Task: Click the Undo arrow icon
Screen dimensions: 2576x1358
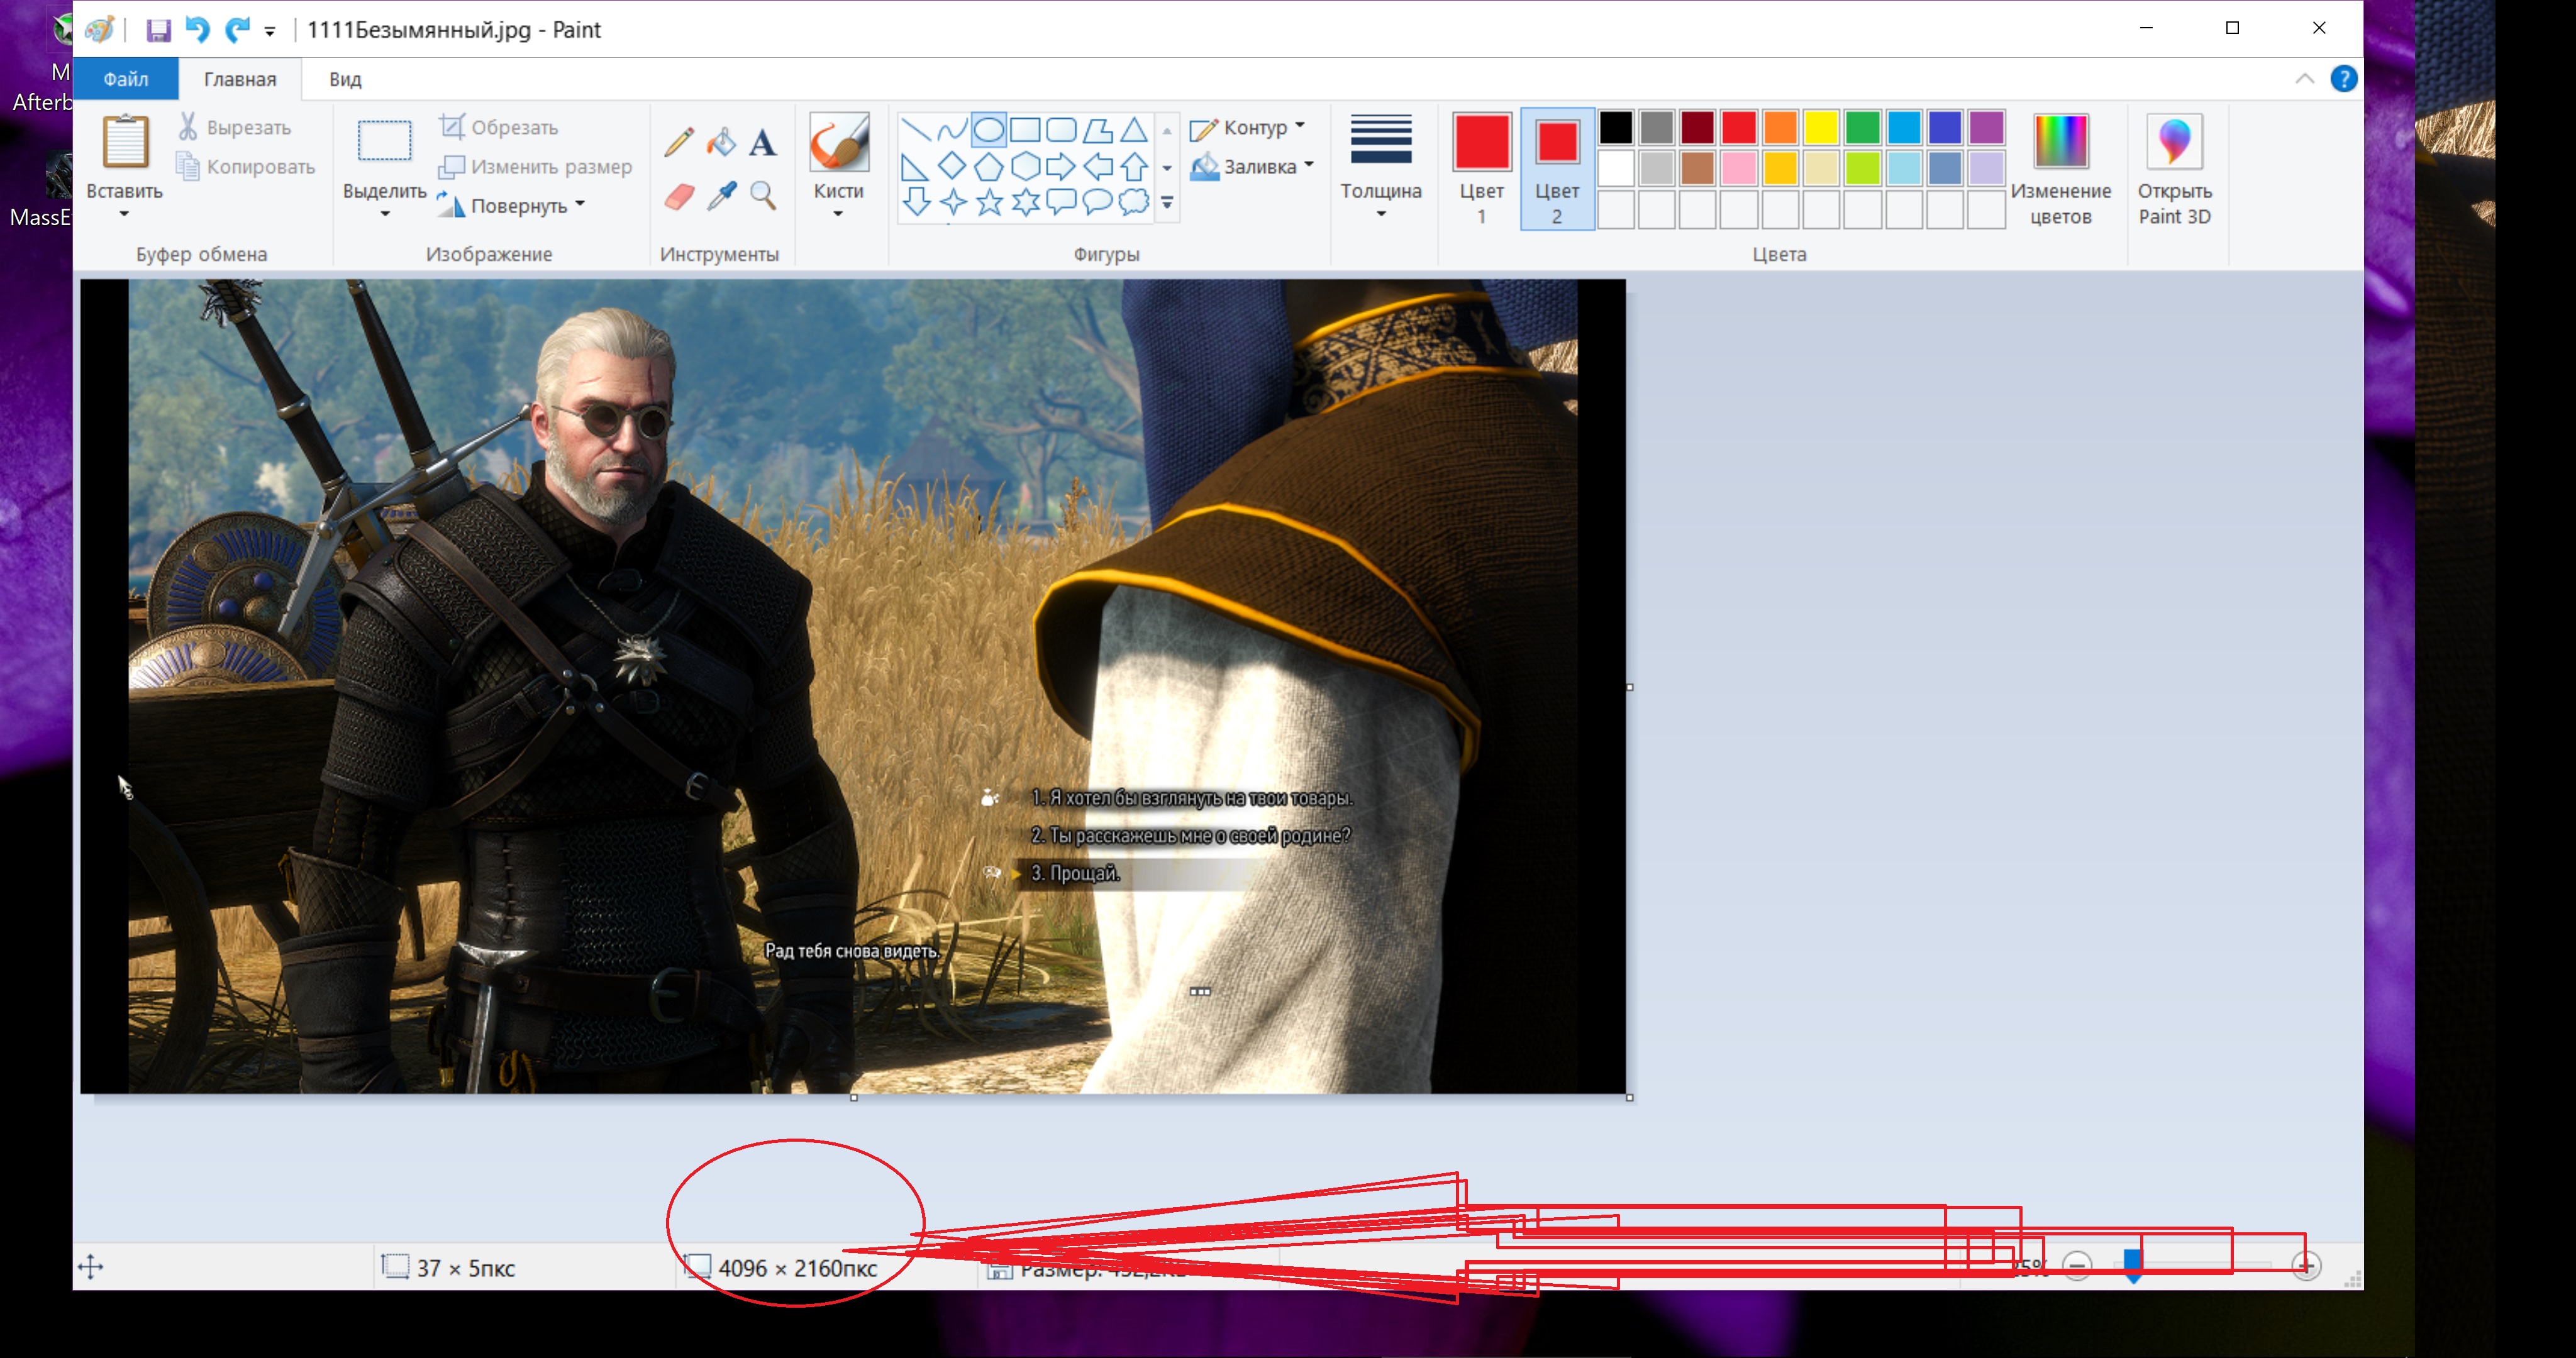Action: pyautogui.click(x=197, y=30)
